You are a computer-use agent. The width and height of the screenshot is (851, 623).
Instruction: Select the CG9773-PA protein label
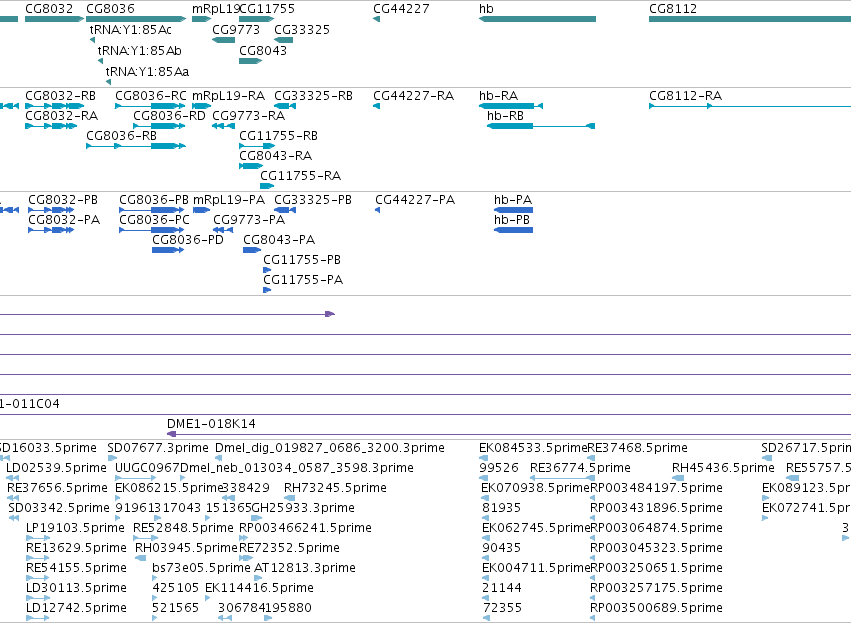click(249, 220)
